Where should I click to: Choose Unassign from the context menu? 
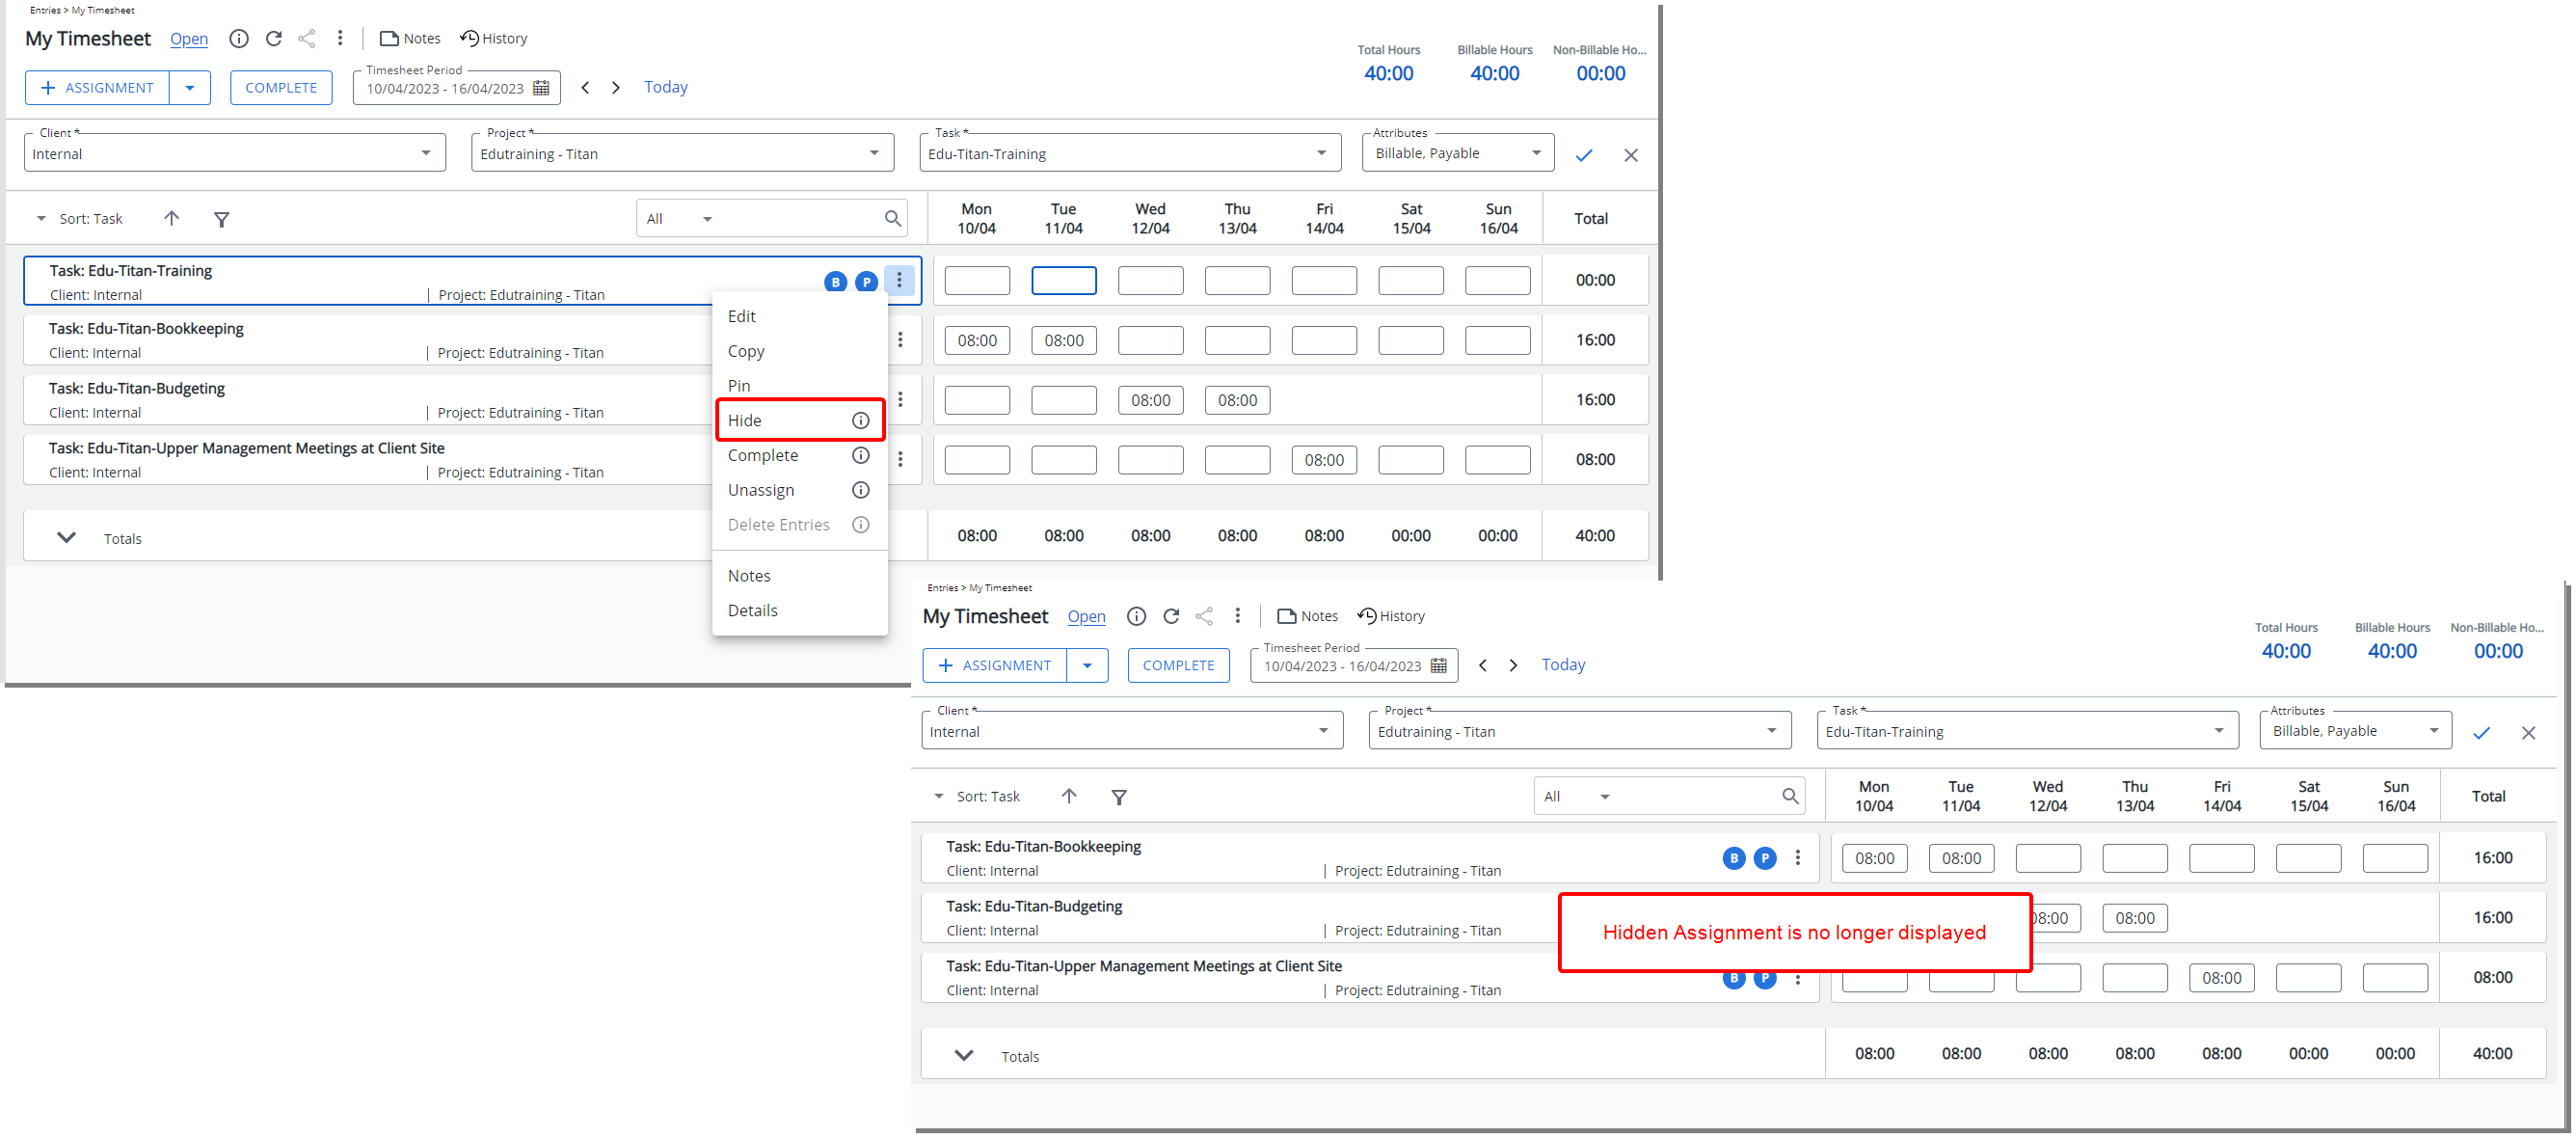click(x=799, y=490)
